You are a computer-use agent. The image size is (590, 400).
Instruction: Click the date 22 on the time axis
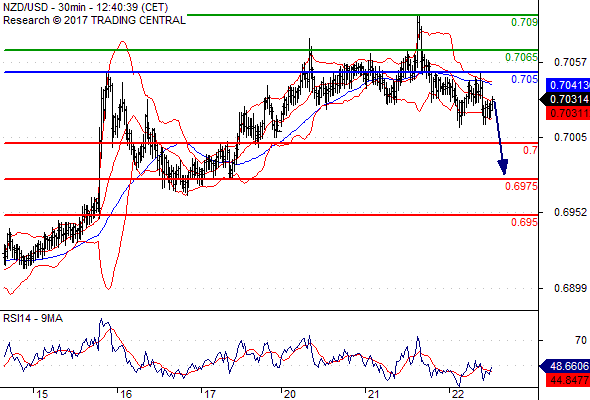point(458,394)
